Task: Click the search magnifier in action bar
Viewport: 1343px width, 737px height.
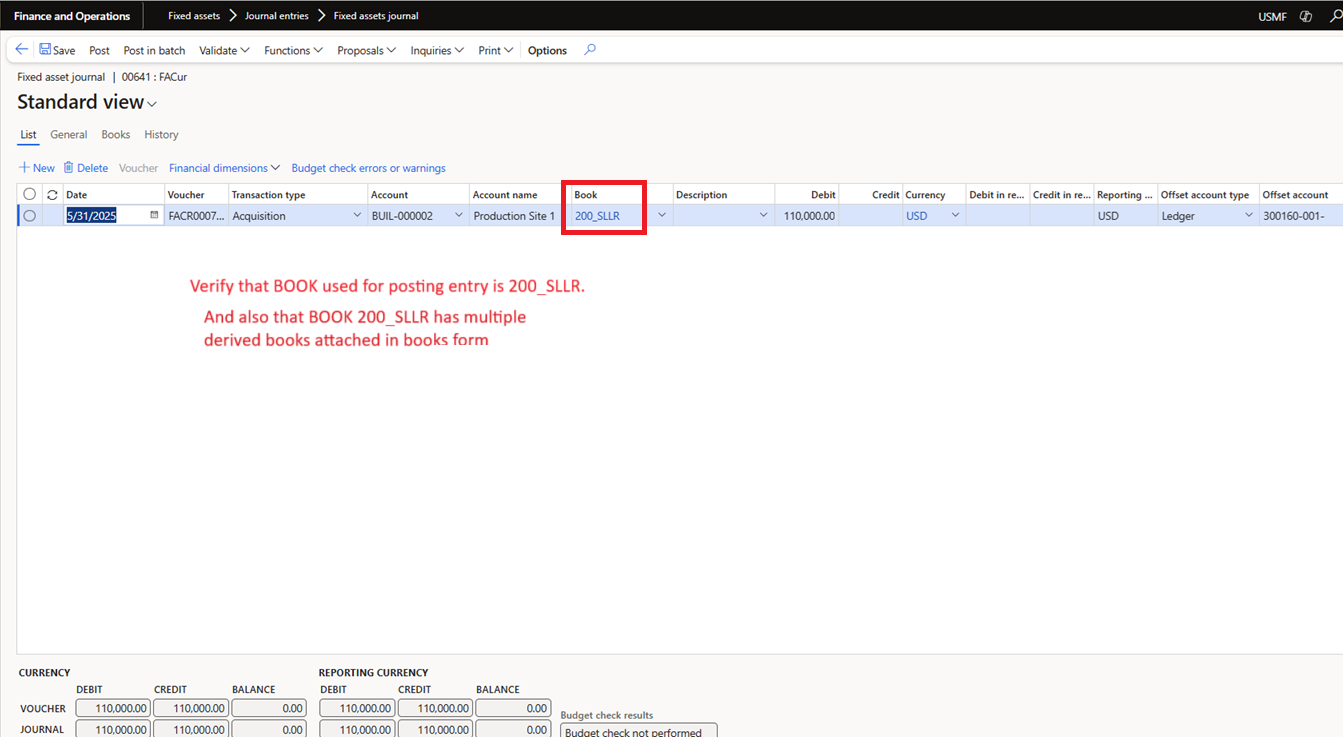Action: [x=590, y=50]
